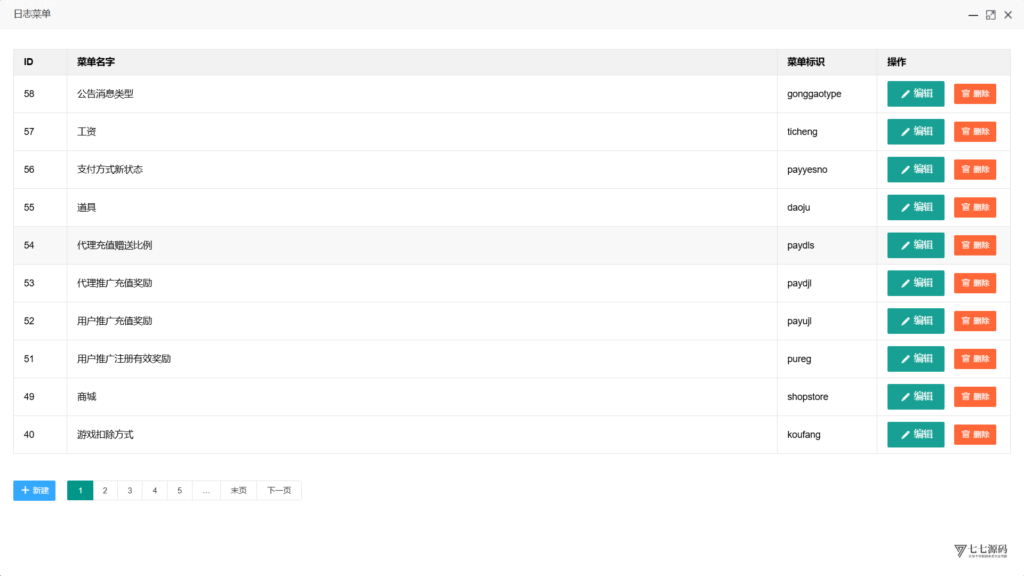Image resolution: width=1024 pixels, height=576 pixels.
Task: Edit the shopstore menu item
Action: [x=915, y=396]
